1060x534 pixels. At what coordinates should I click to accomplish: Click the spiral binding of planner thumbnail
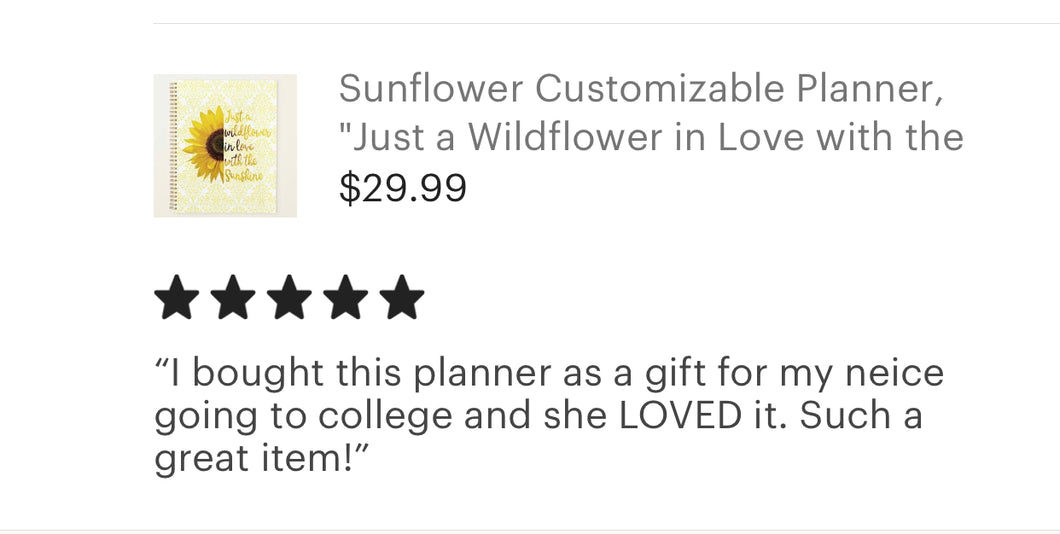[x=174, y=145]
